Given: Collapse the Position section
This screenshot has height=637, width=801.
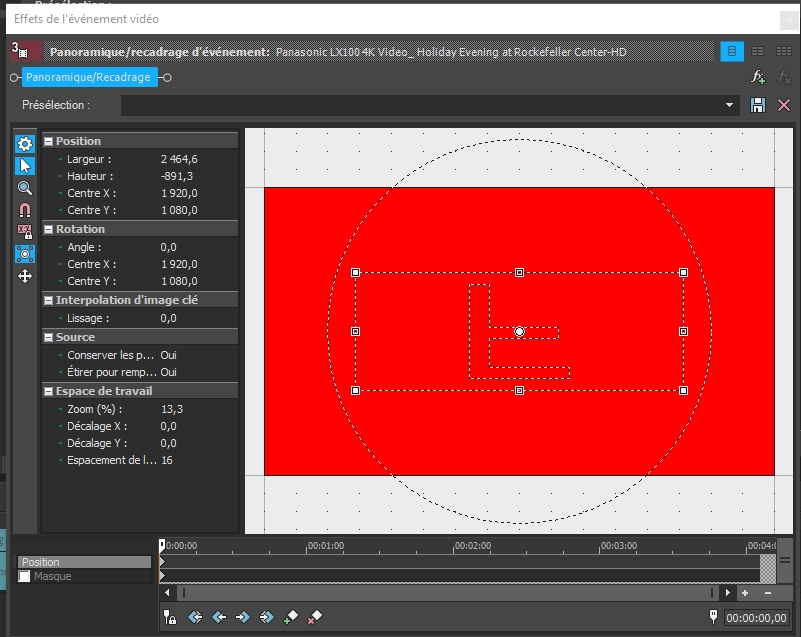Looking at the screenshot, I should pos(48,141).
